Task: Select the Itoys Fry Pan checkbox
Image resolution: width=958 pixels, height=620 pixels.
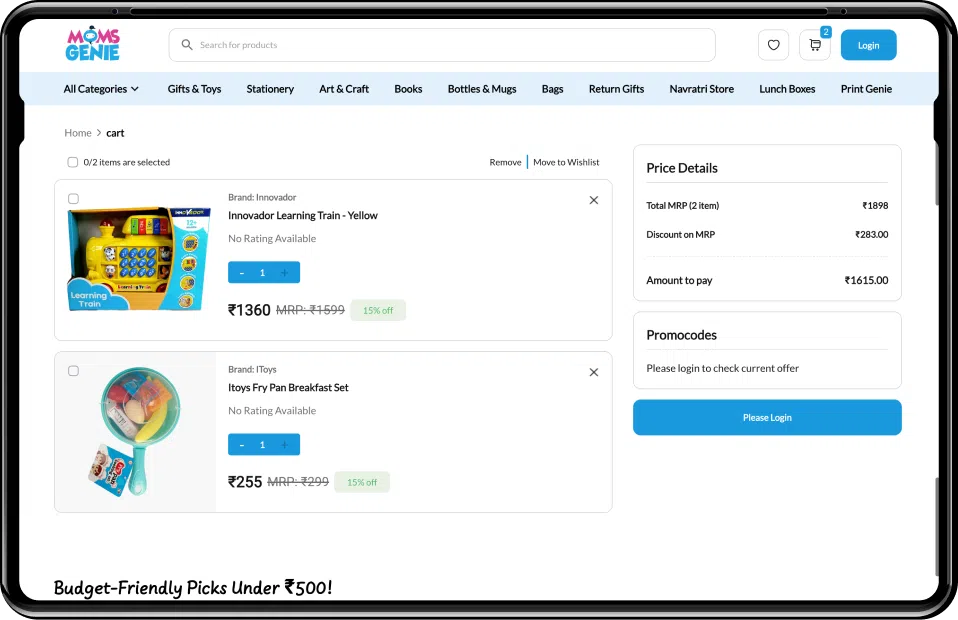Action: click(x=73, y=370)
